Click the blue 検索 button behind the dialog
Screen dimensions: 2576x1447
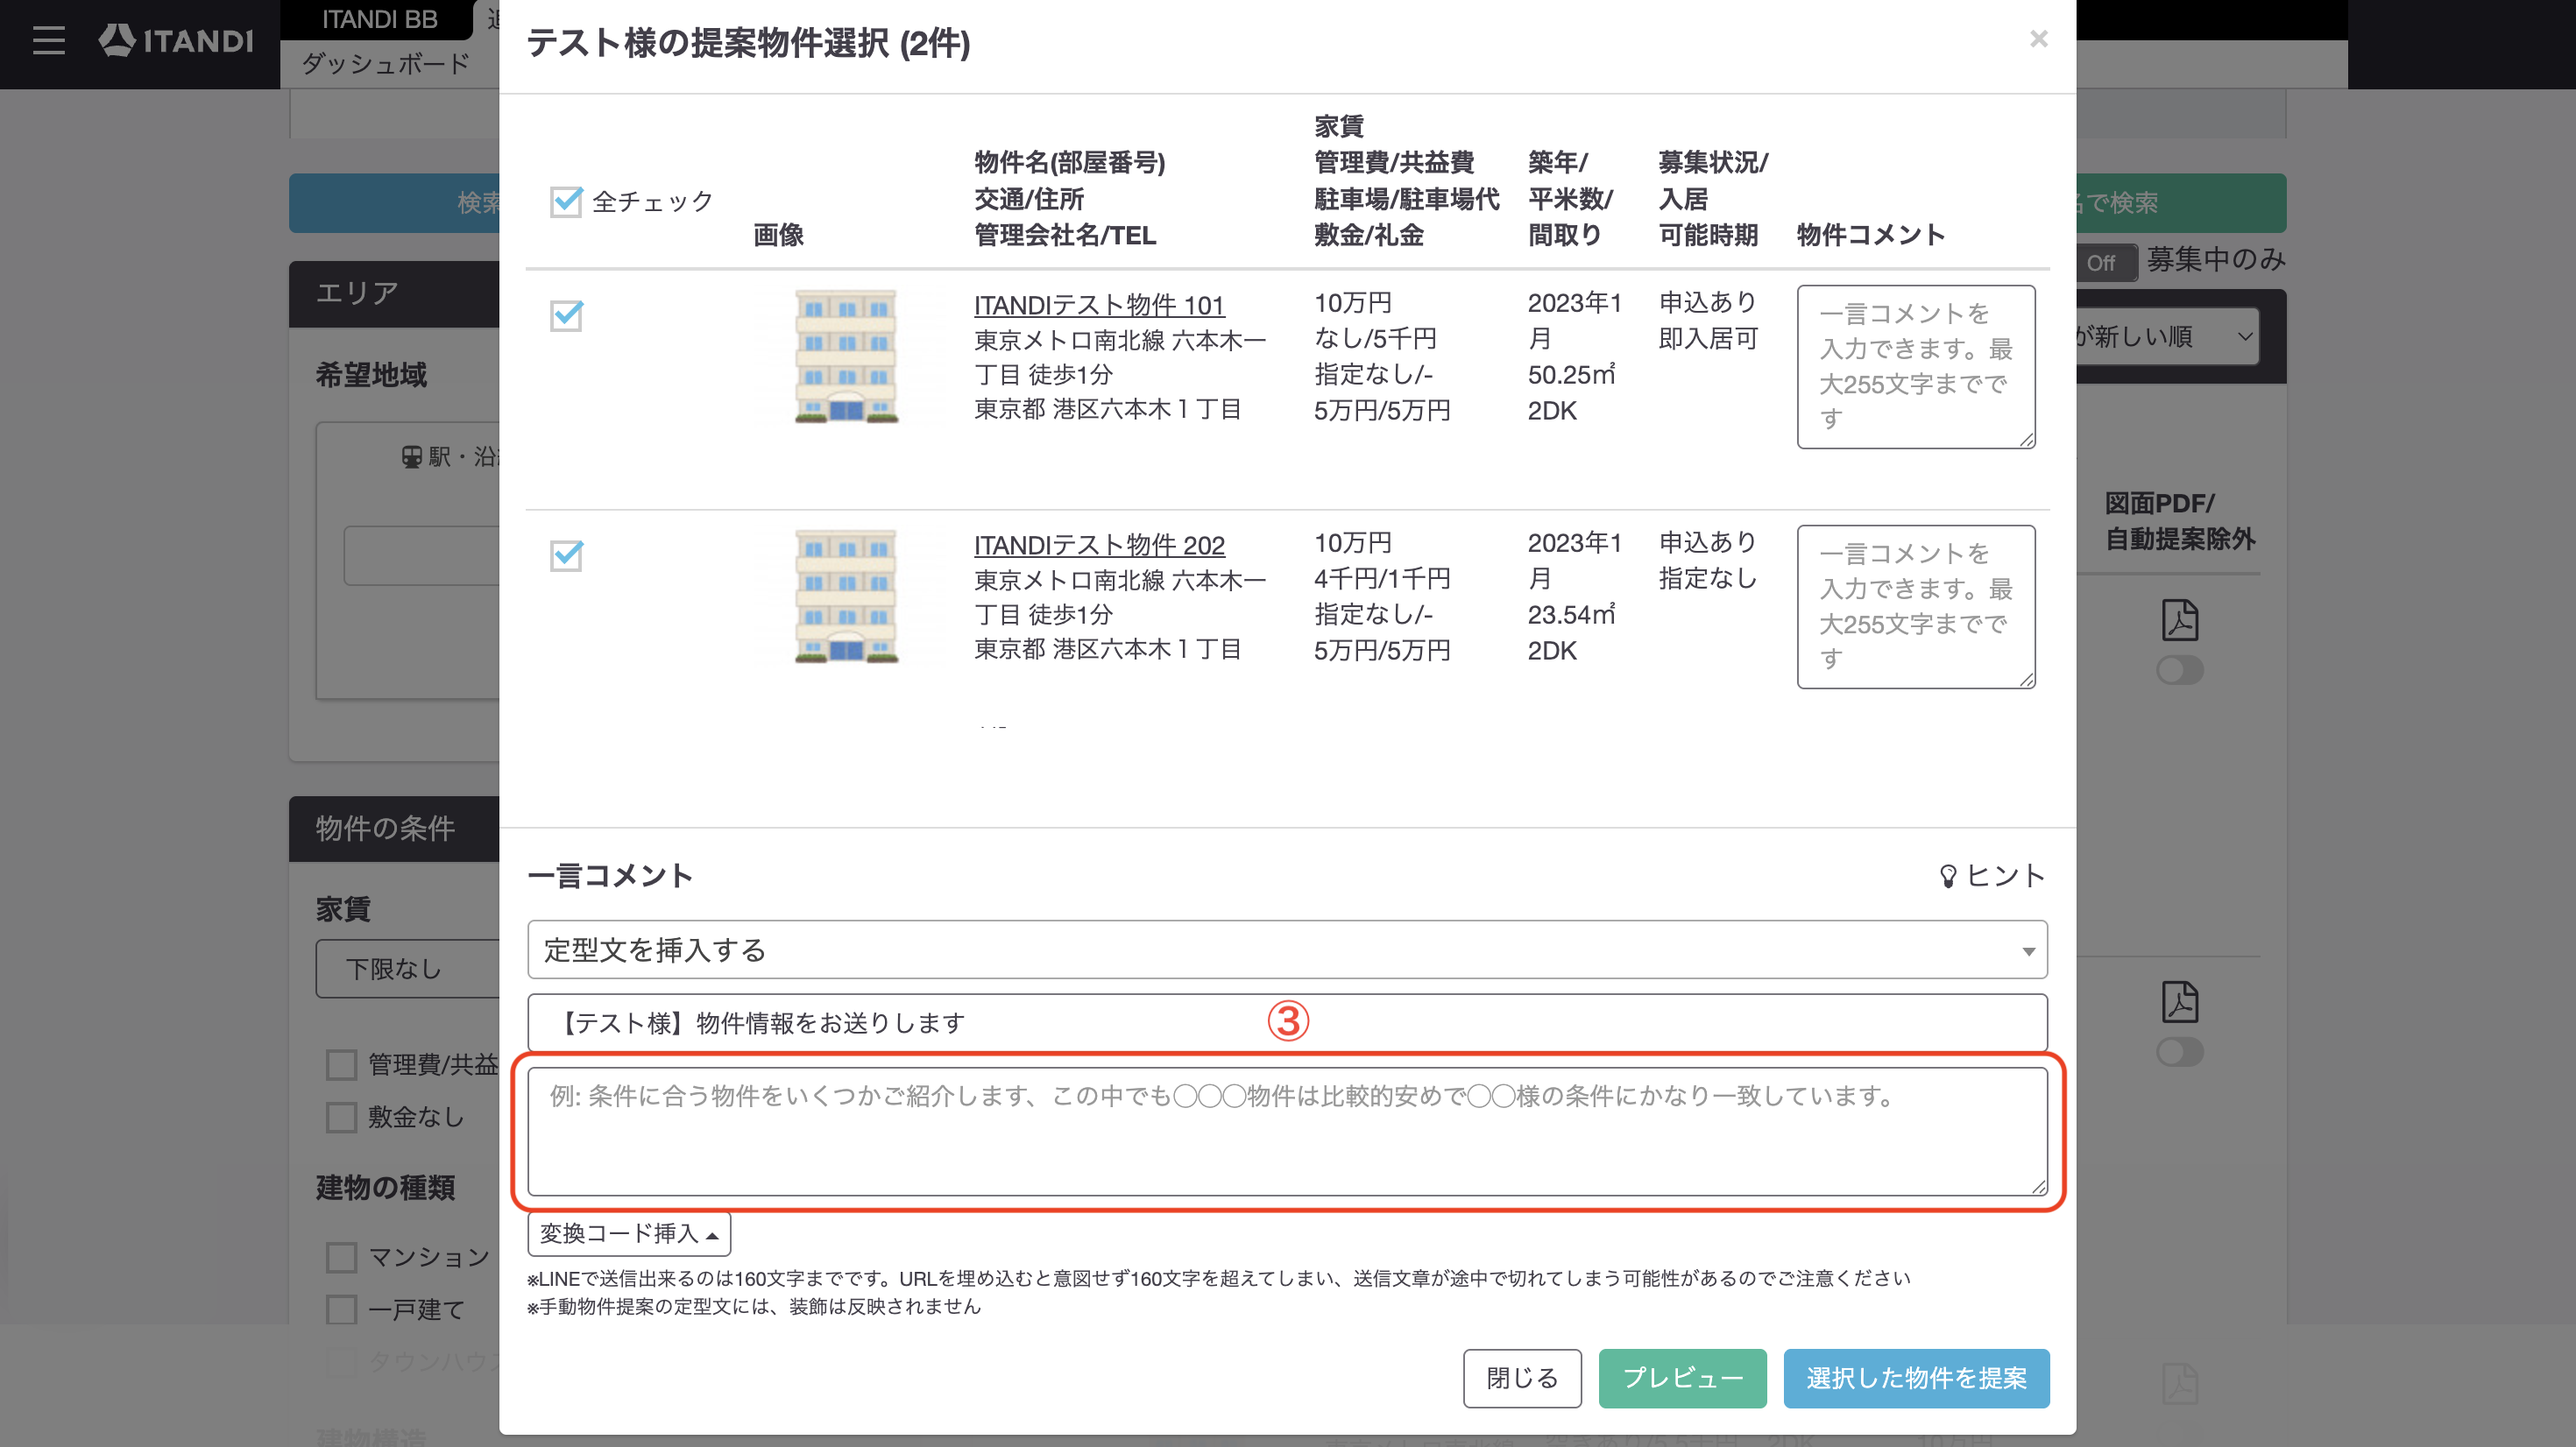tap(394, 203)
